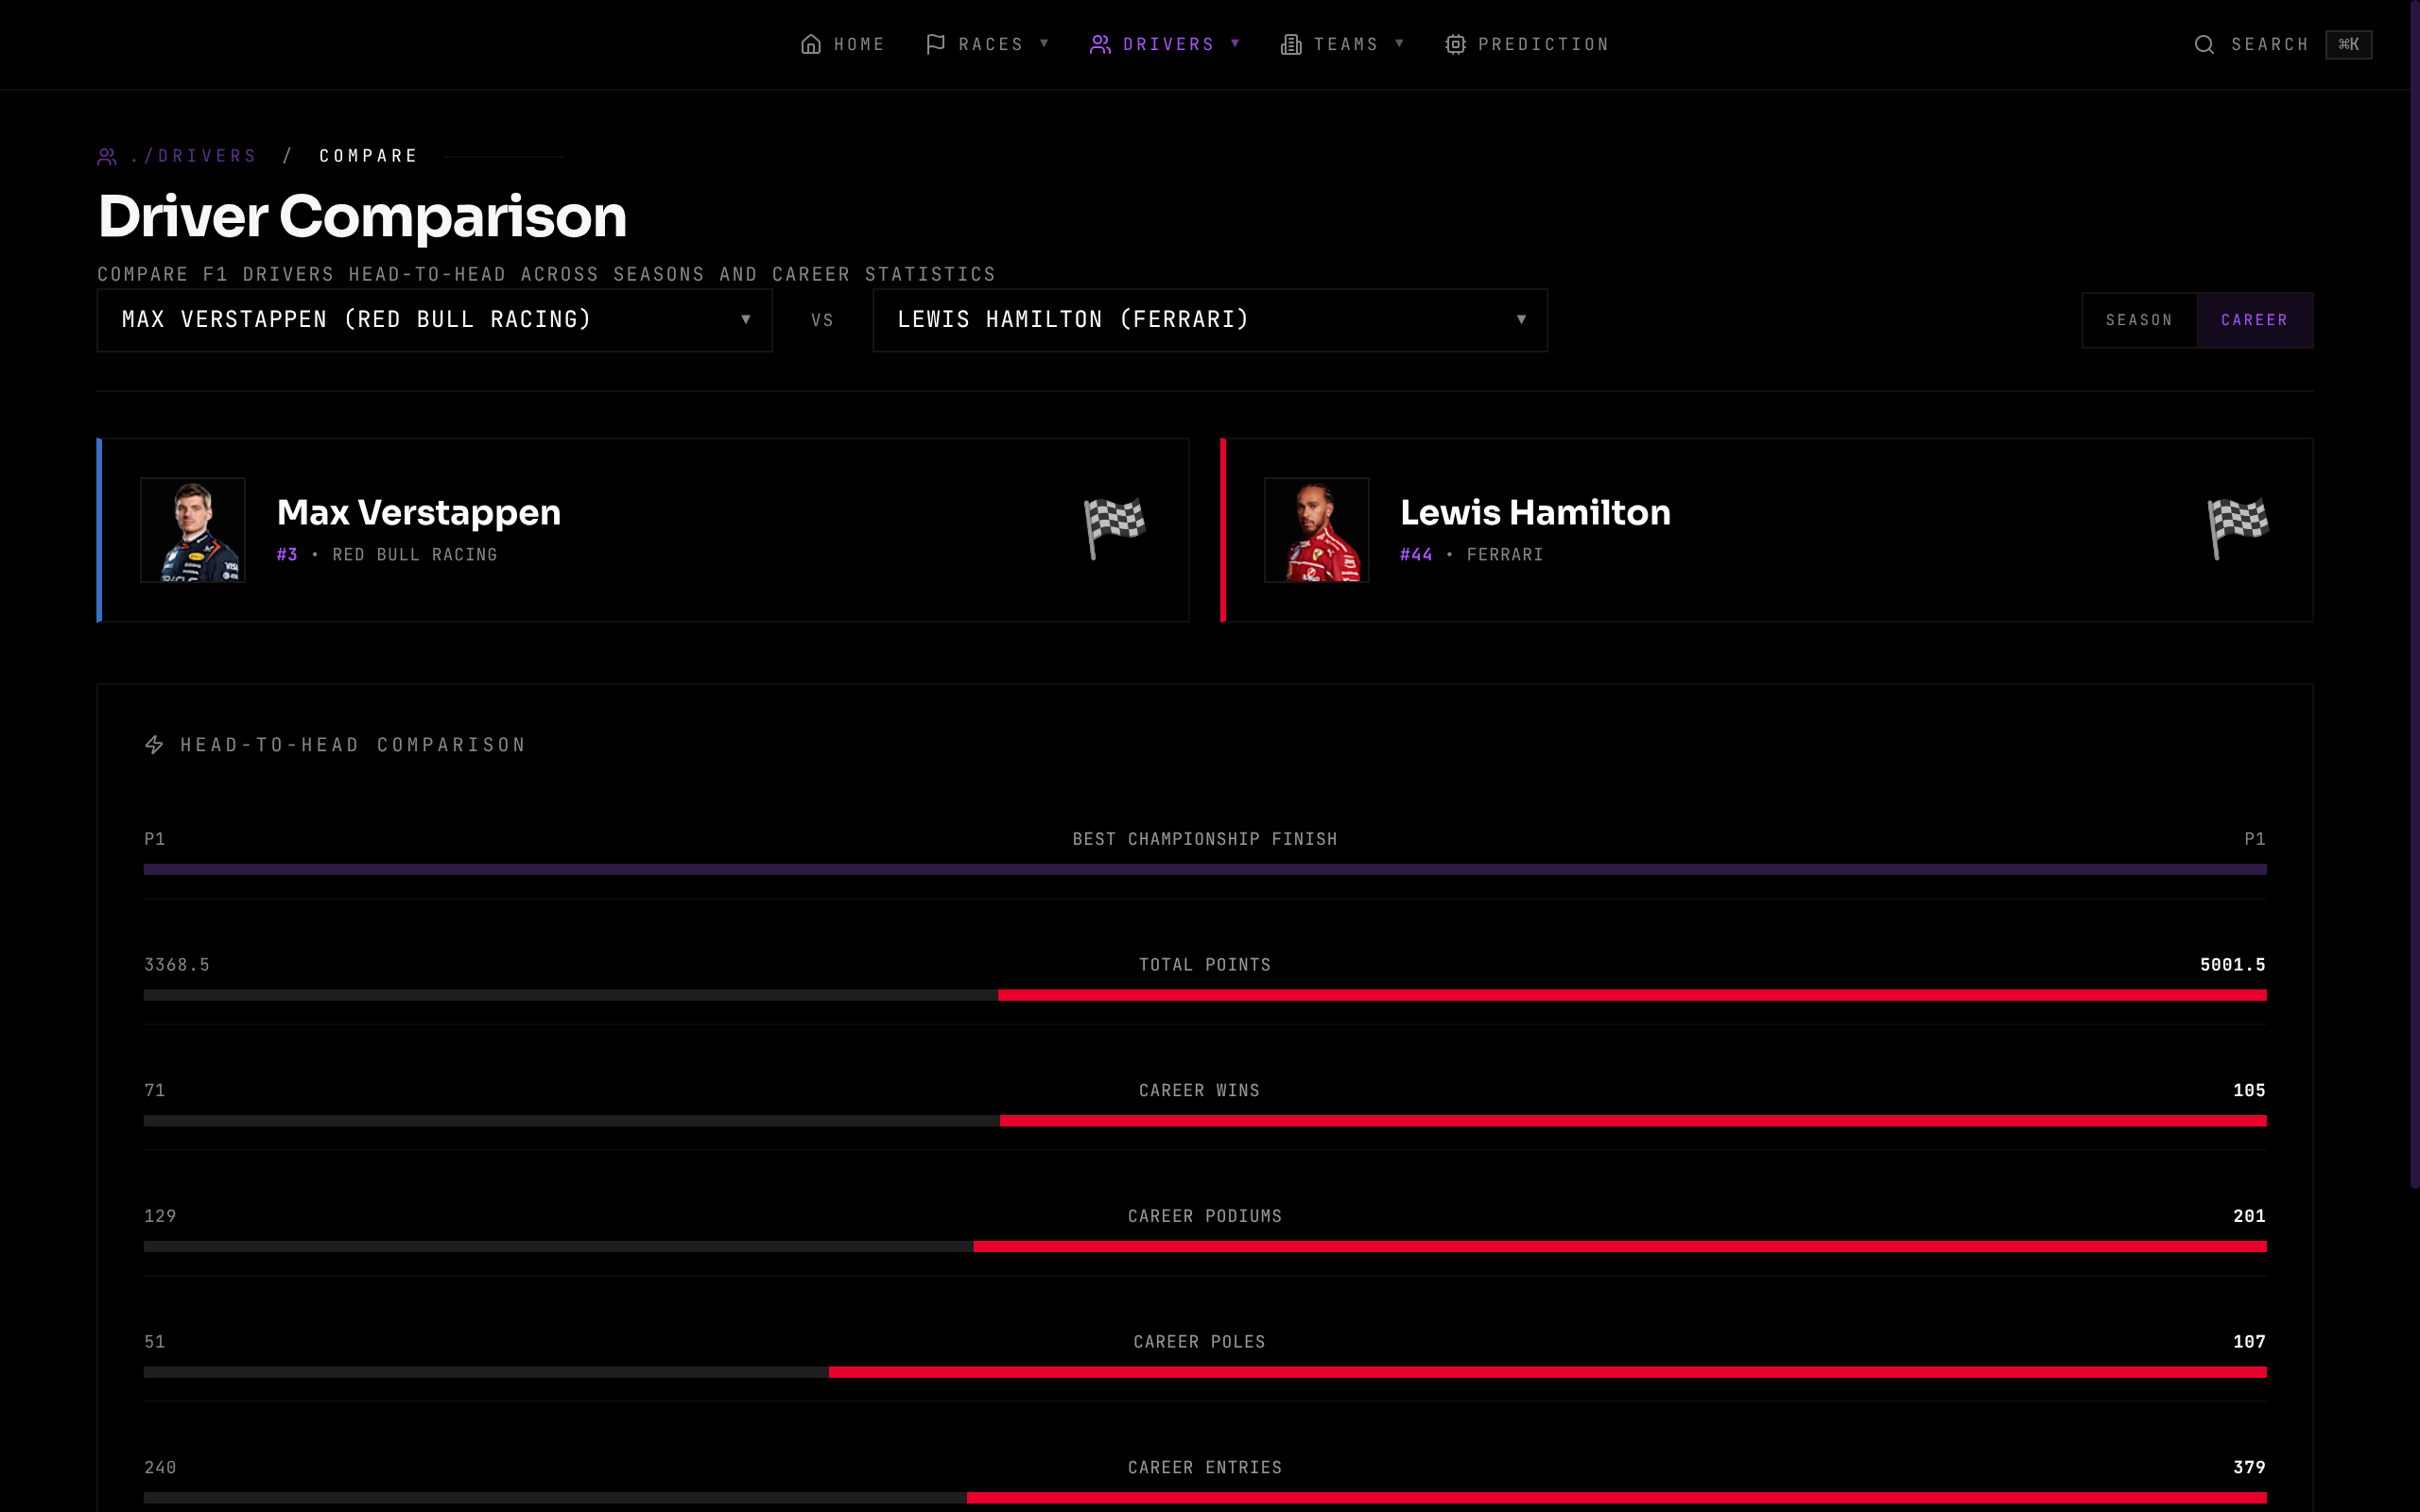Screen dimensions: 2420x1512
Task: Click Max Verstappen's portrait thumbnail
Action: click(x=193, y=530)
